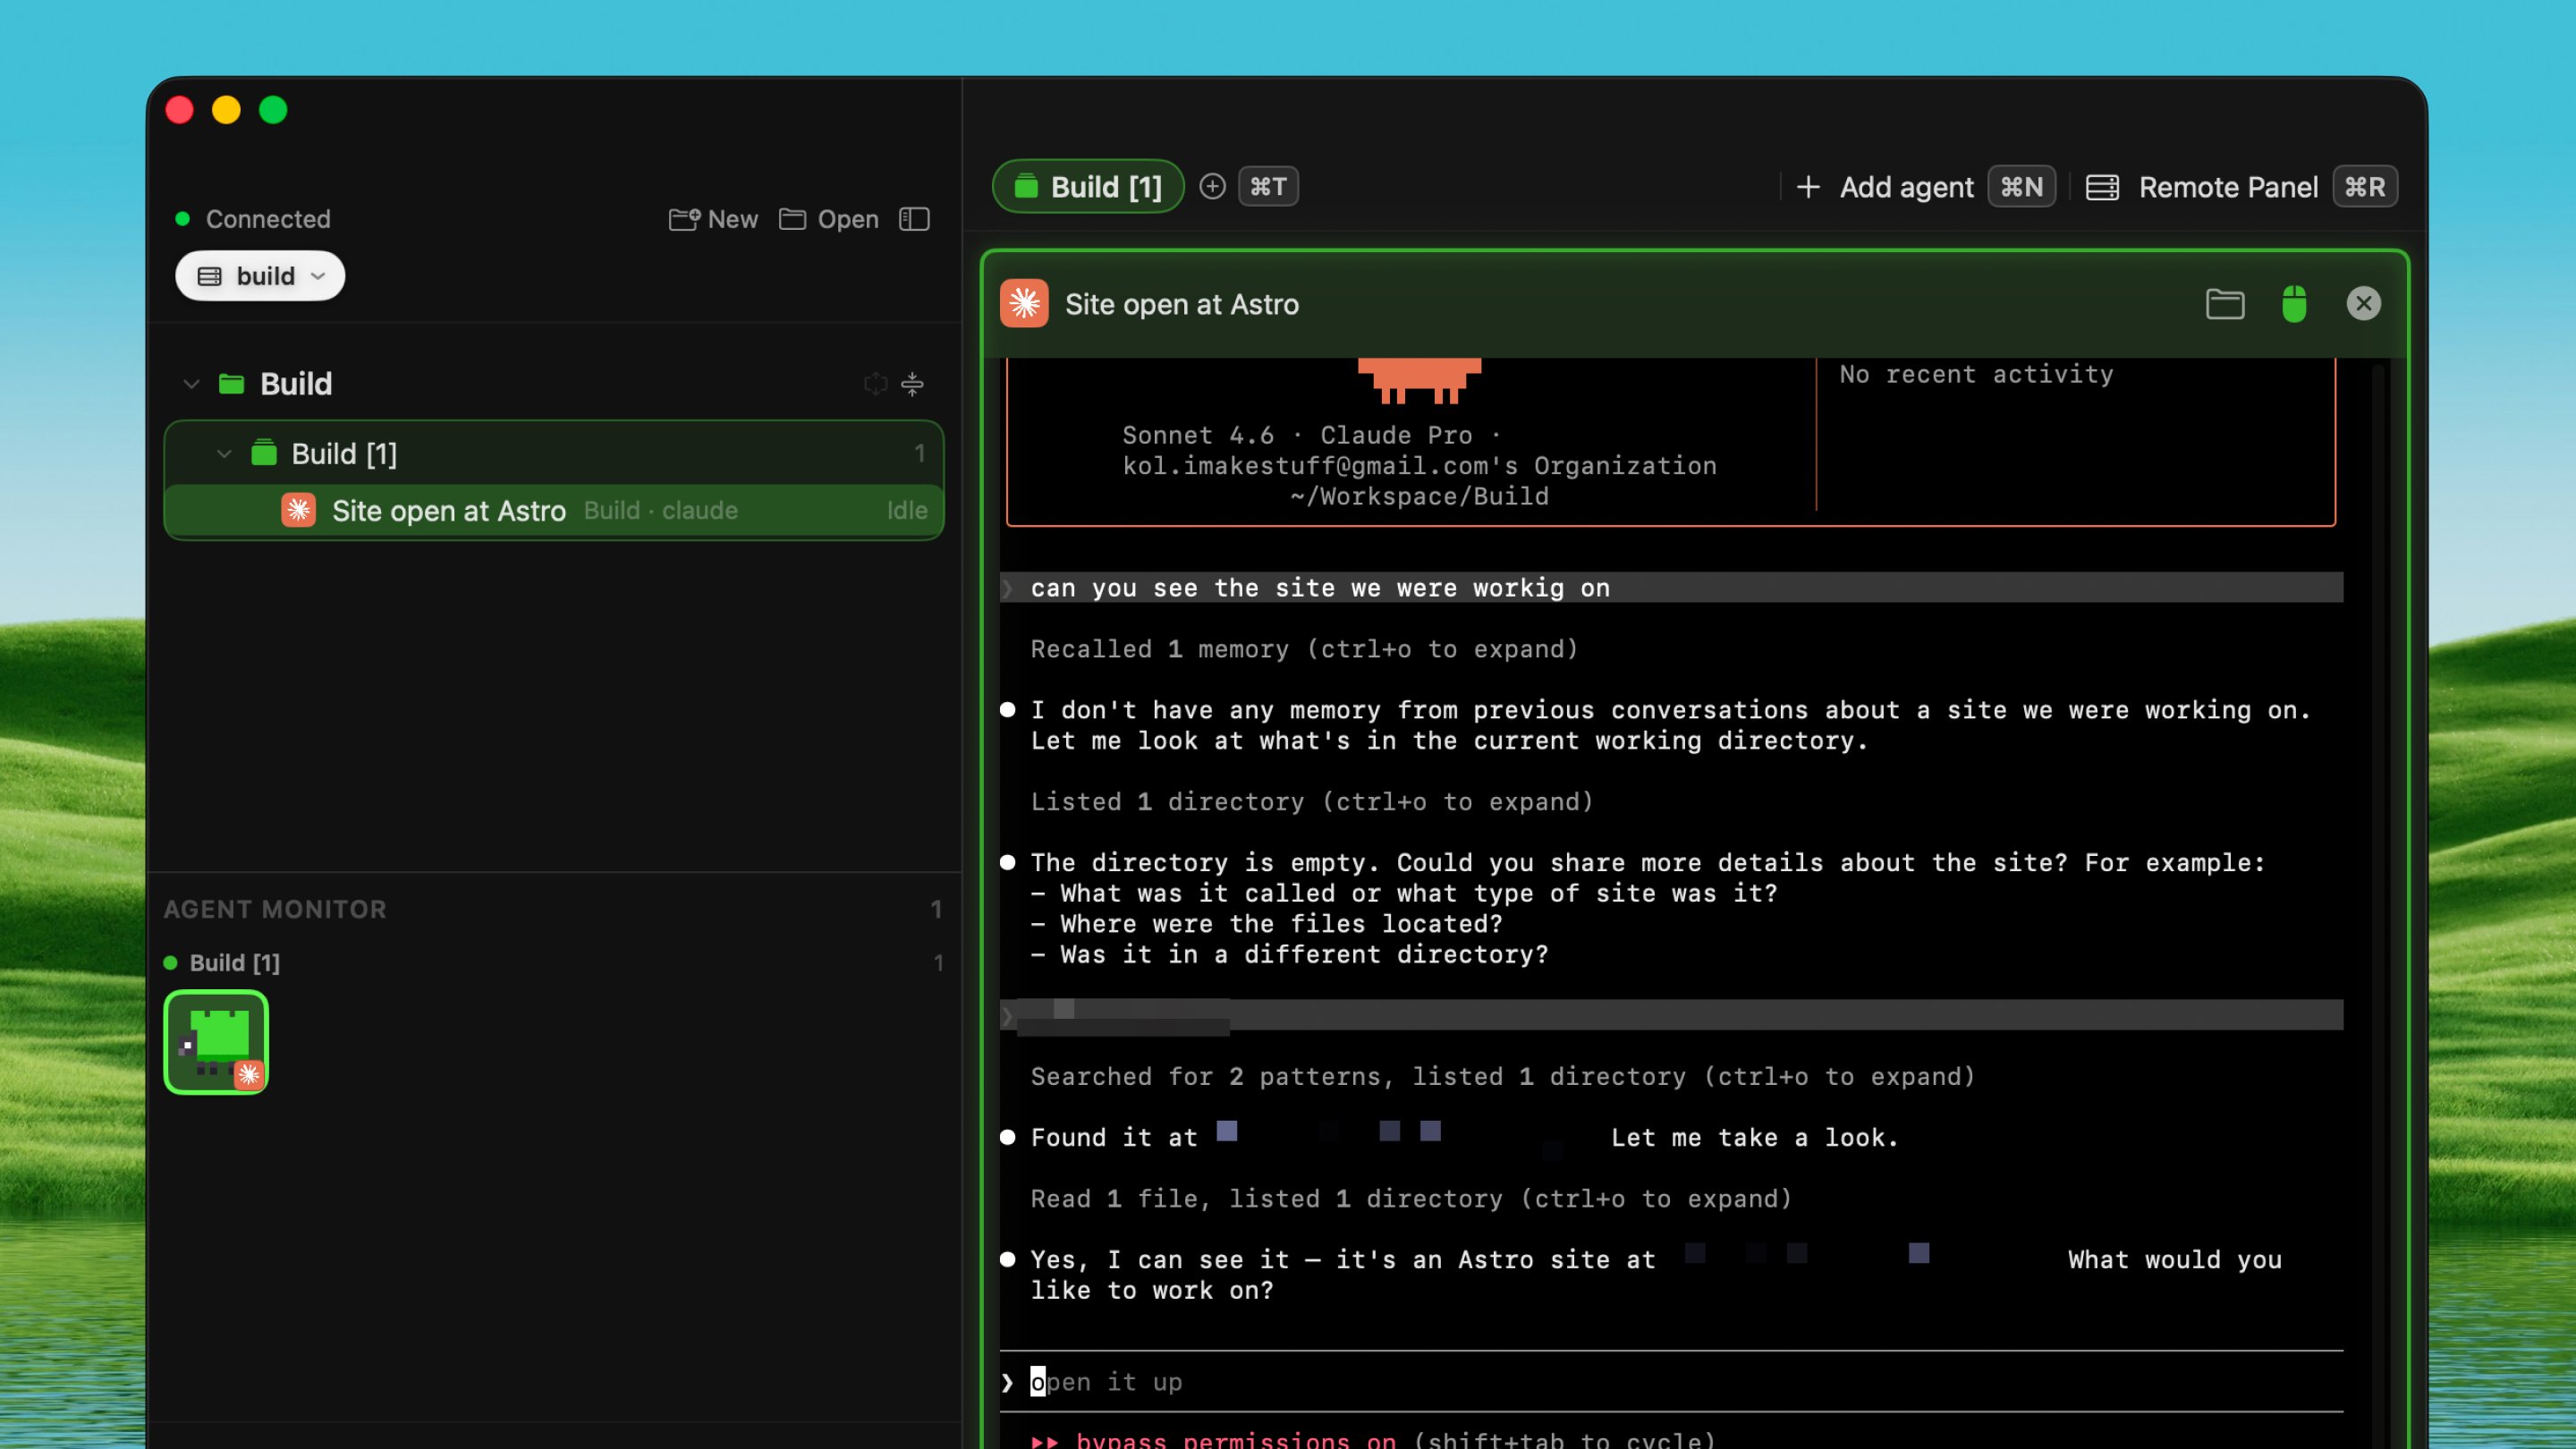Click the New workspace button
The width and height of the screenshot is (2576, 1449).
pos(712,219)
